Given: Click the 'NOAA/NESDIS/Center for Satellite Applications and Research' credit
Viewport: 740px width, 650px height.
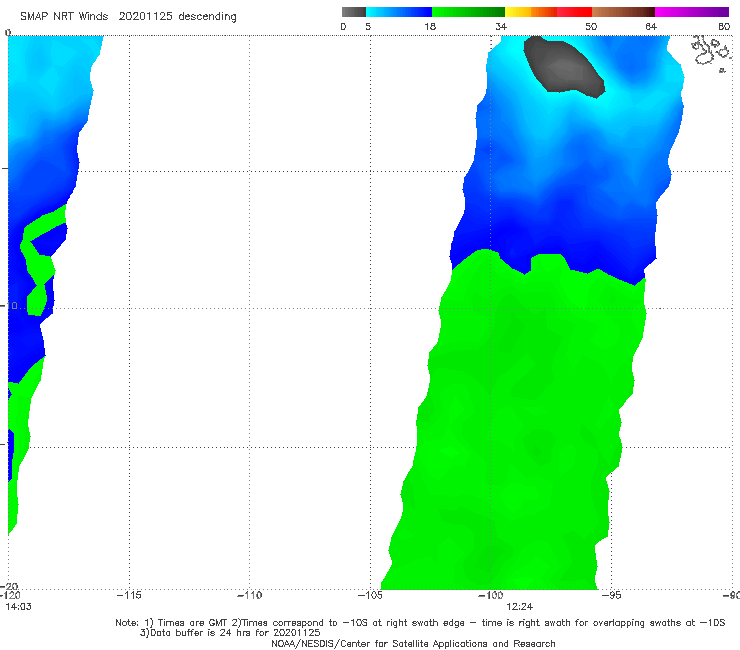Looking at the screenshot, I should (413, 643).
